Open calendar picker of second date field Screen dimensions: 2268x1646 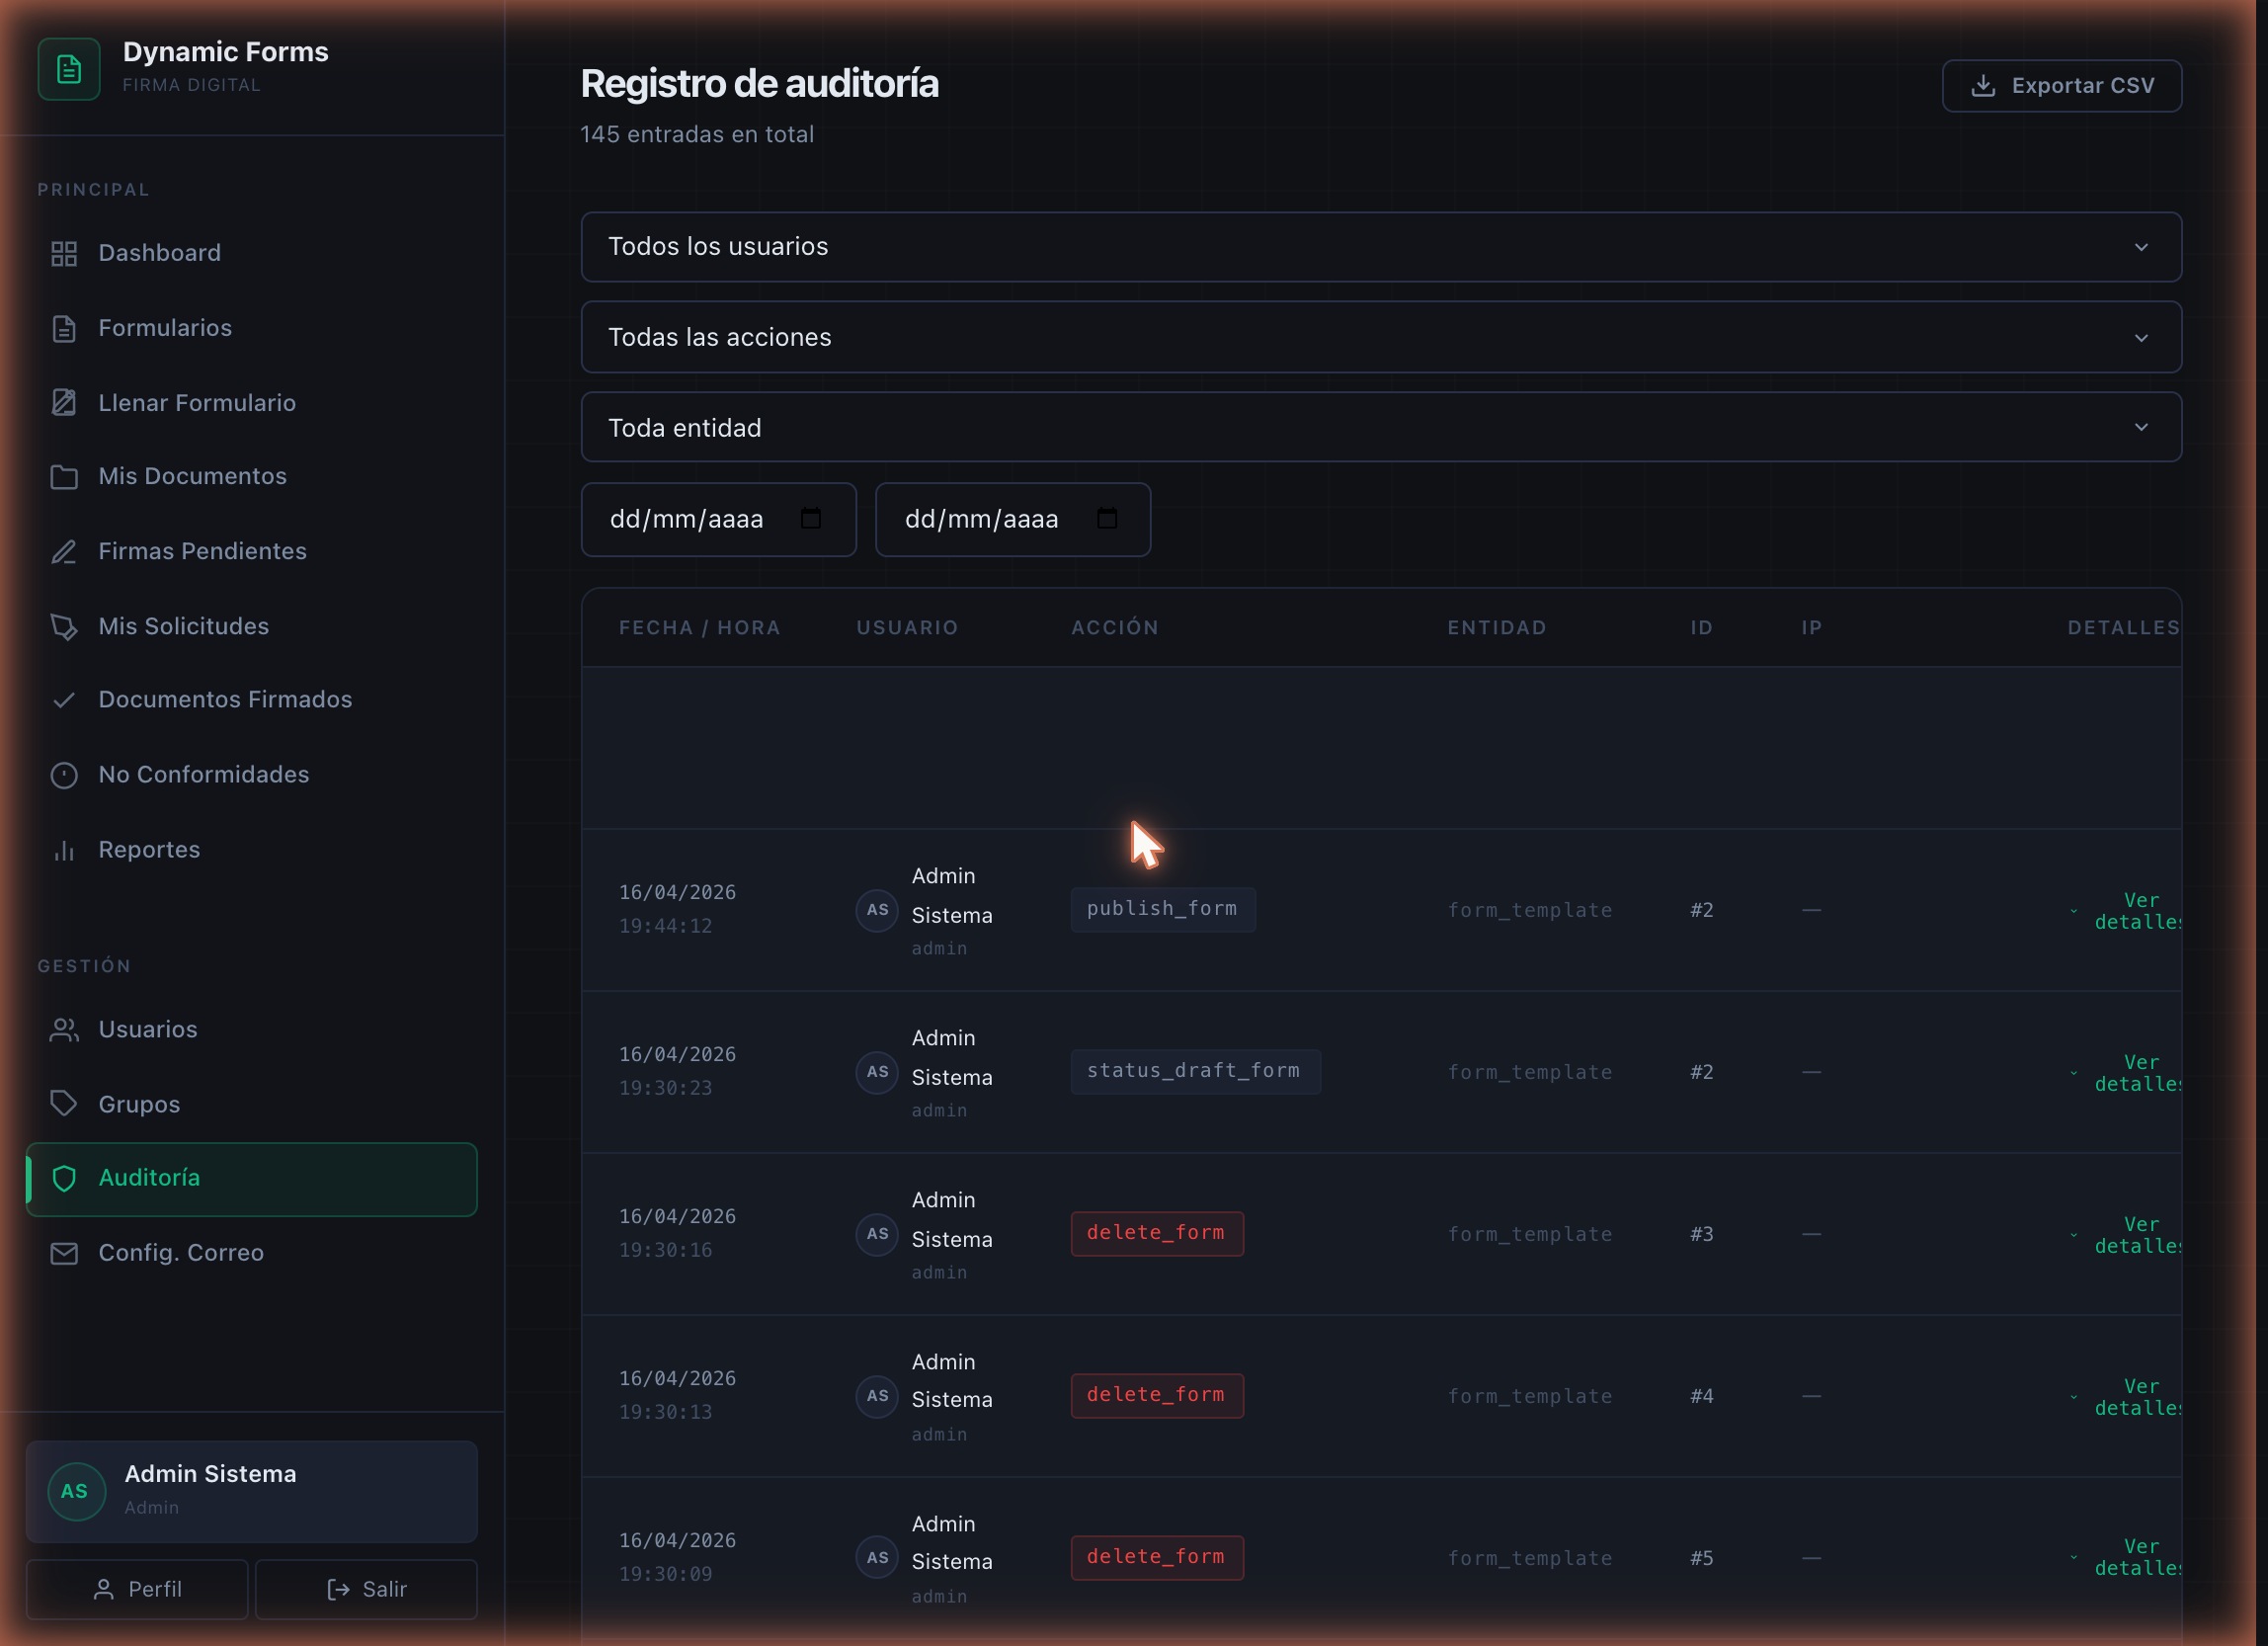click(x=1107, y=518)
